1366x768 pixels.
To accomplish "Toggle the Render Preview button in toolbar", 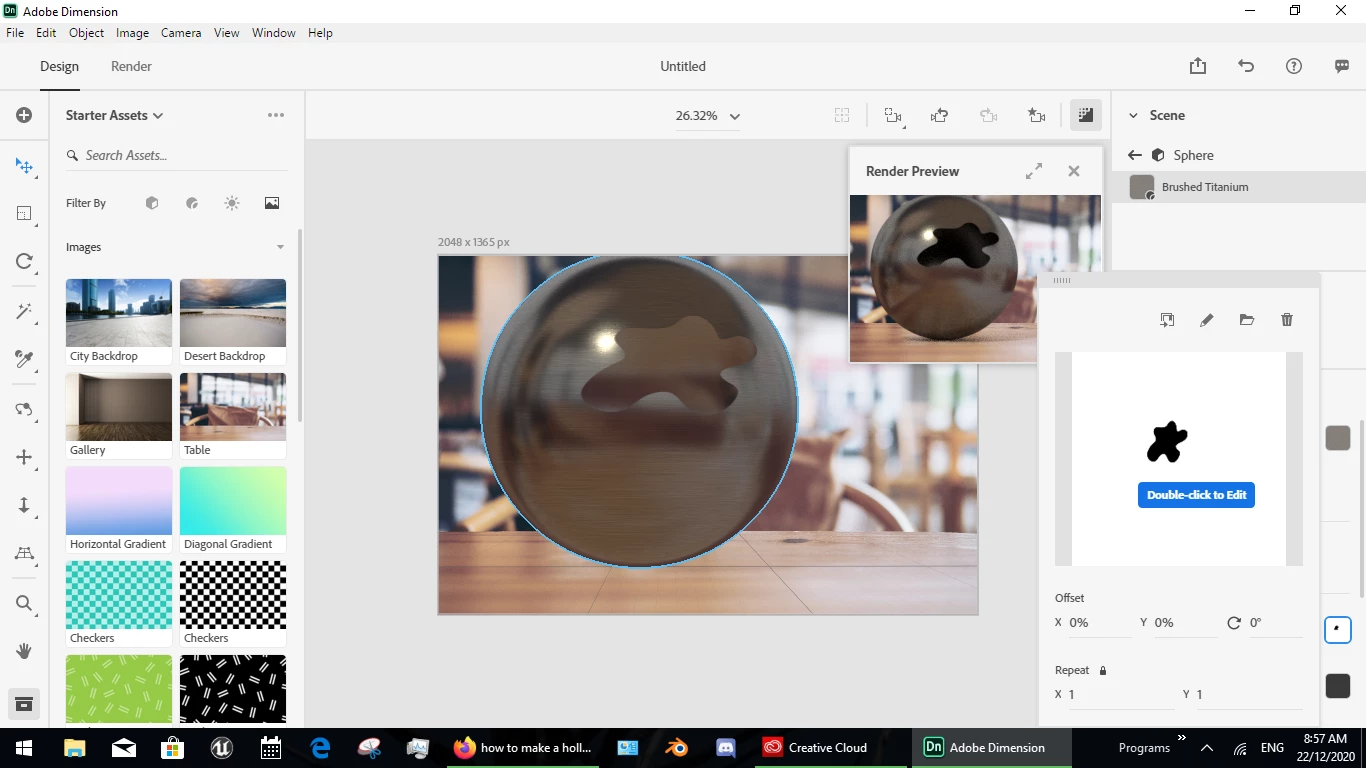I will coord(1085,115).
